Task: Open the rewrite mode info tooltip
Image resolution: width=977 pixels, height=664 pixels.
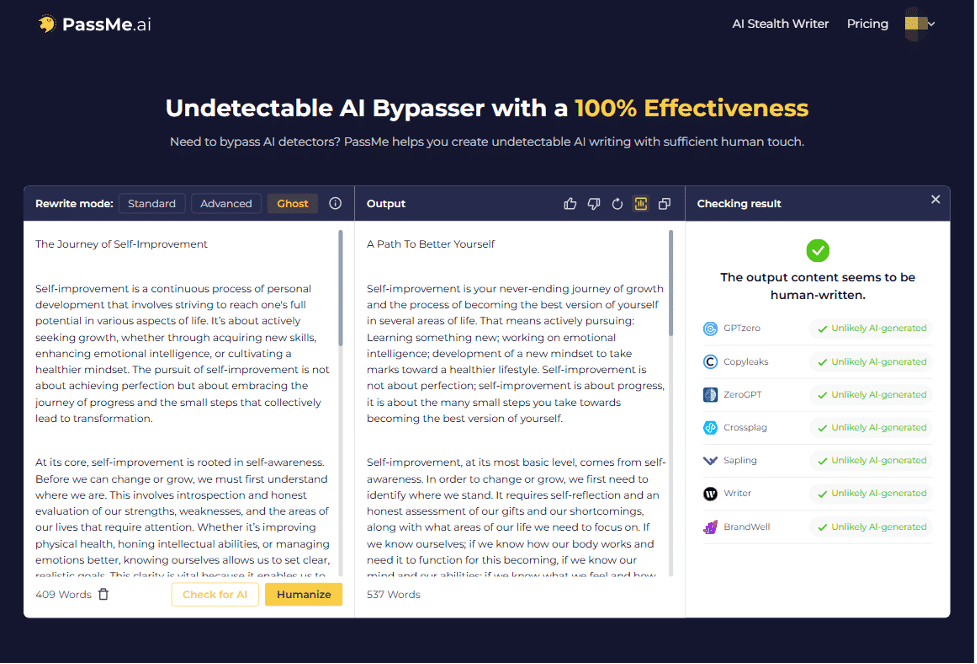Action: coord(334,203)
